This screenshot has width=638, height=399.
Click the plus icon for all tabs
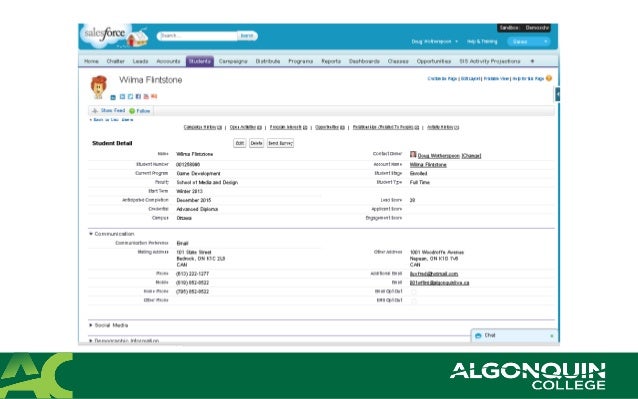pyautogui.click(x=532, y=61)
